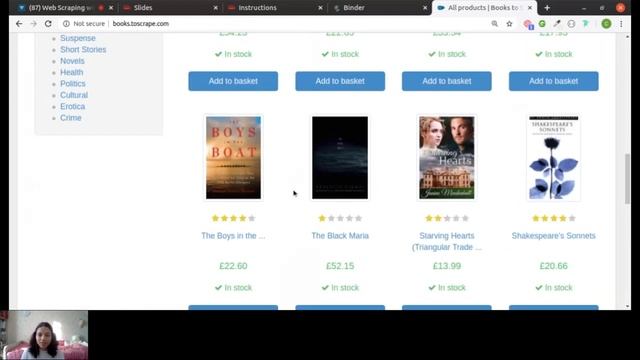
Task: Open the Starving Hearts cover image
Action: [x=447, y=158]
